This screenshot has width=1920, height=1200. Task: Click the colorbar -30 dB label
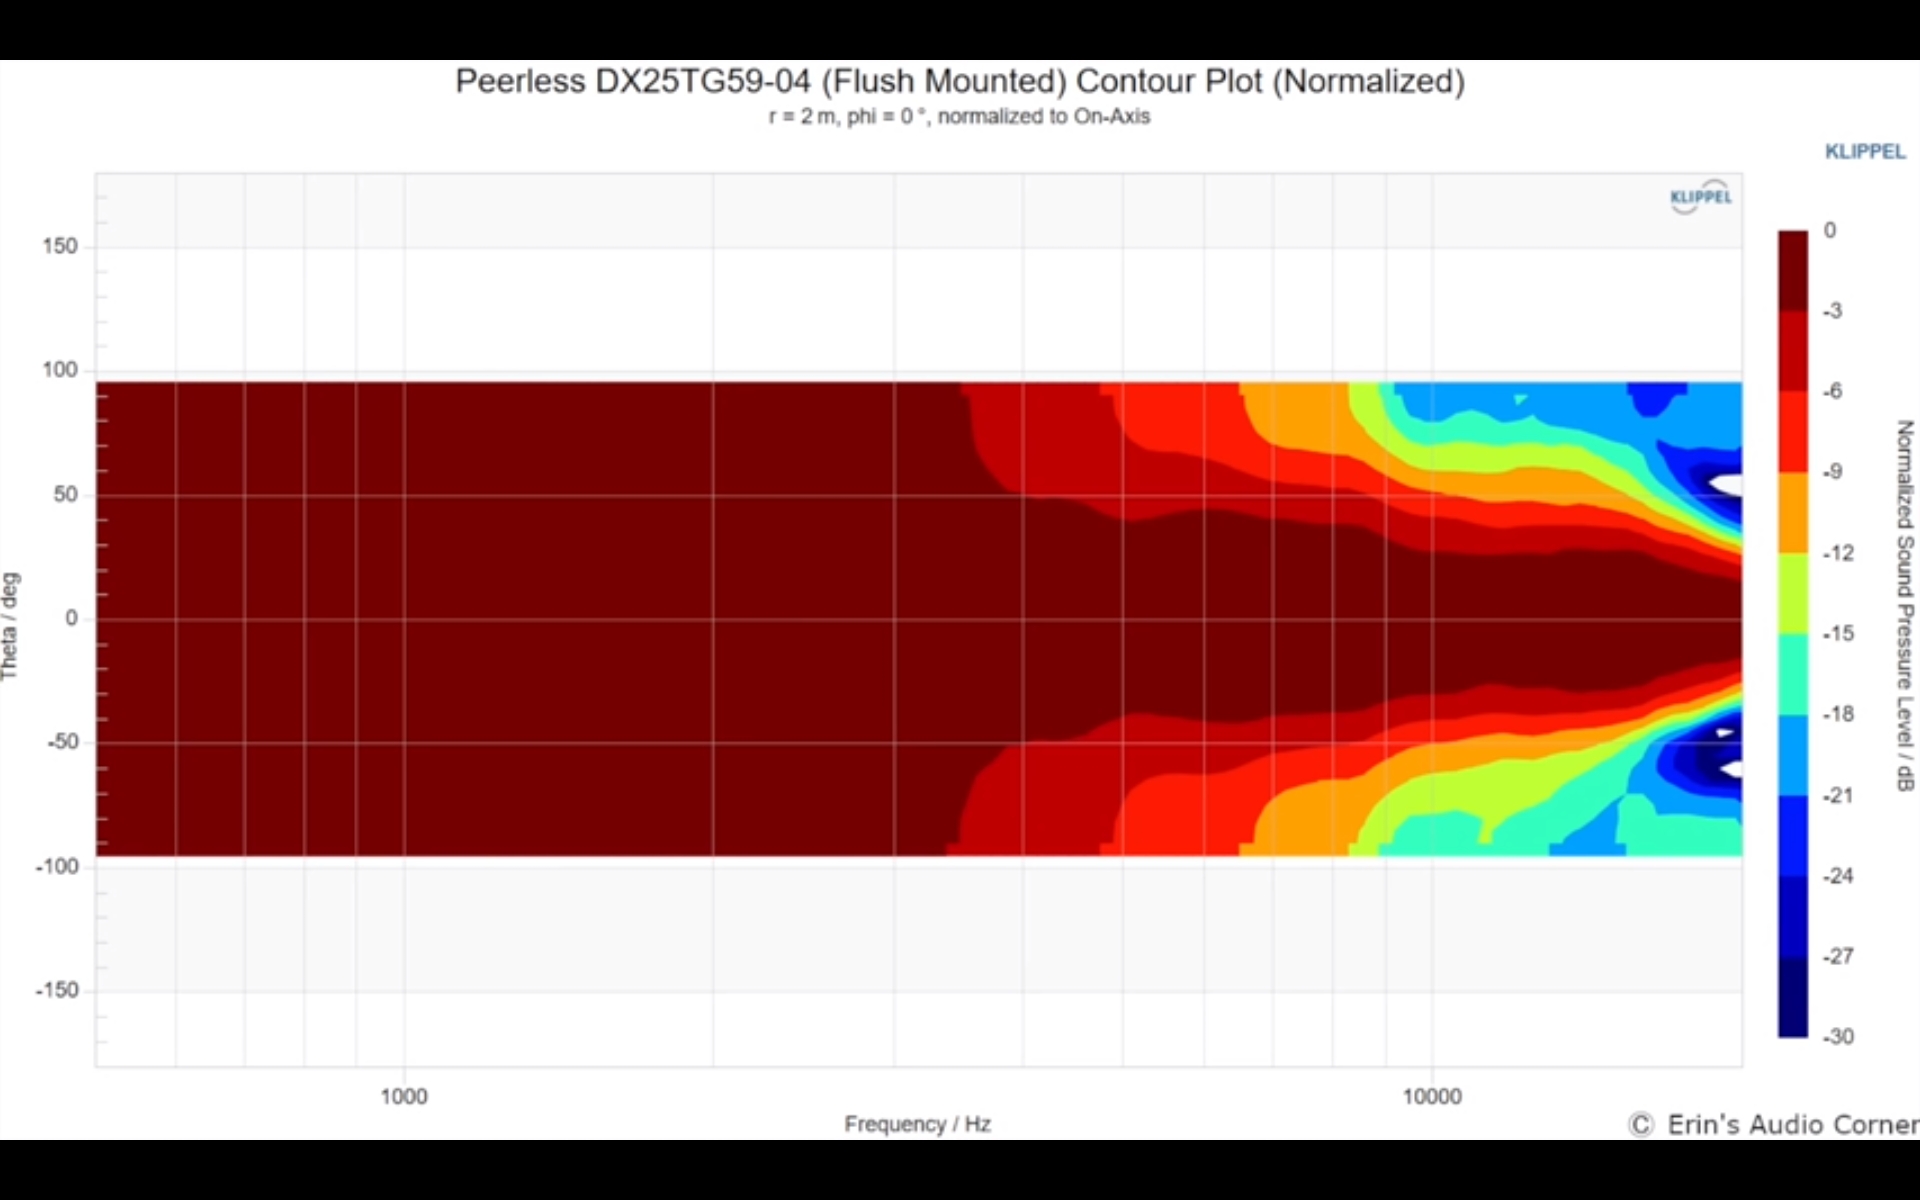tap(1838, 1037)
